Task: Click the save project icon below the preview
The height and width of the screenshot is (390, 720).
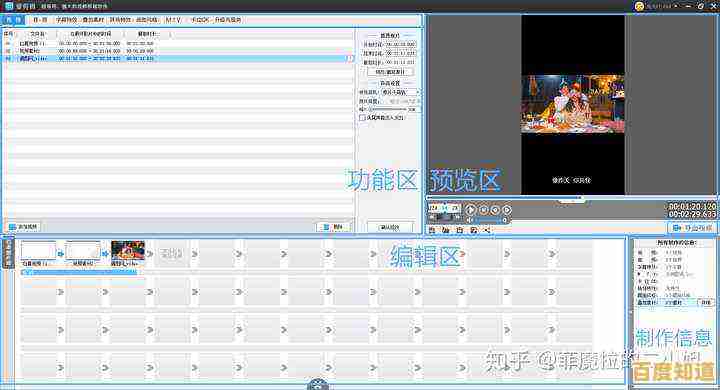Action: click(x=460, y=230)
